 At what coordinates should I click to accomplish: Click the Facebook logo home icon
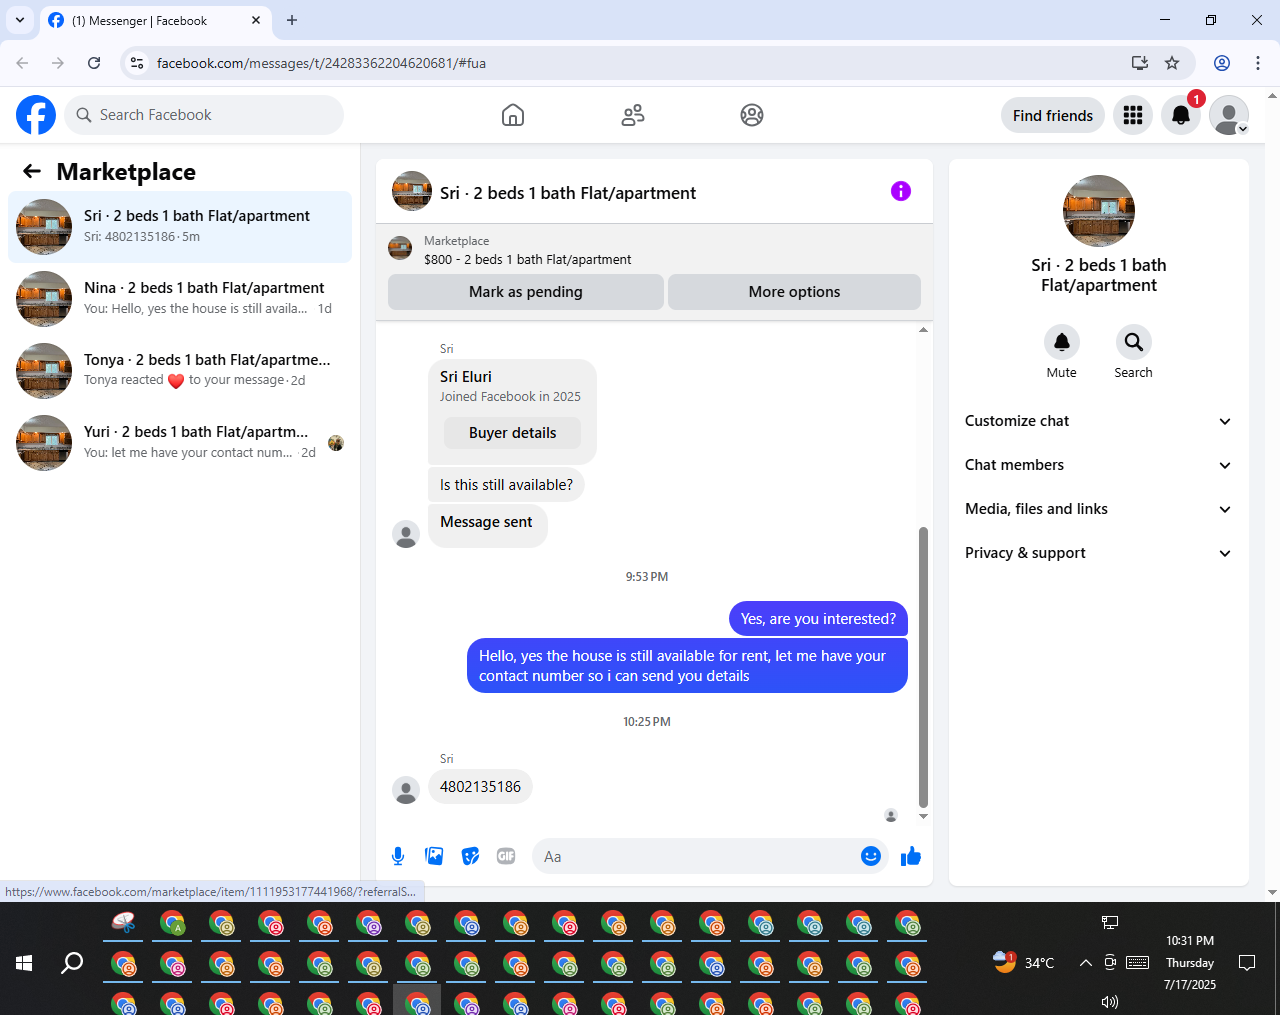point(36,115)
